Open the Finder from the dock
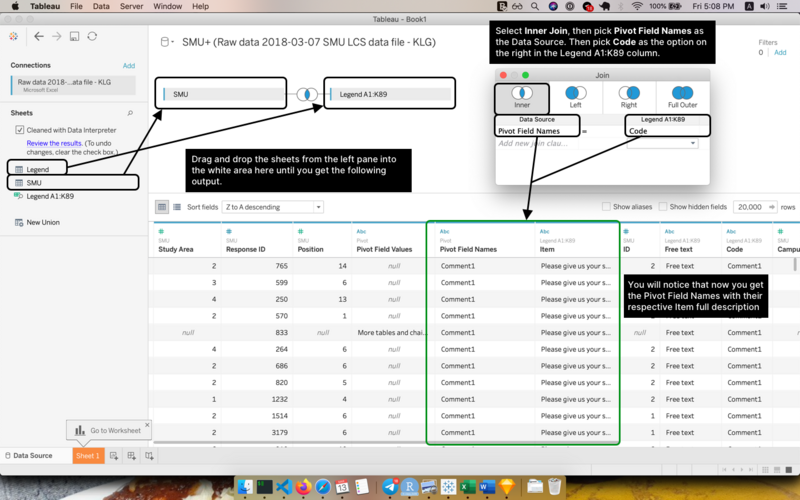 point(245,487)
